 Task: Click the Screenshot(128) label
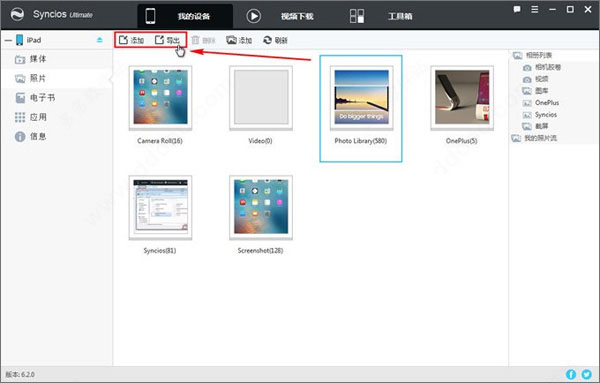261,251
